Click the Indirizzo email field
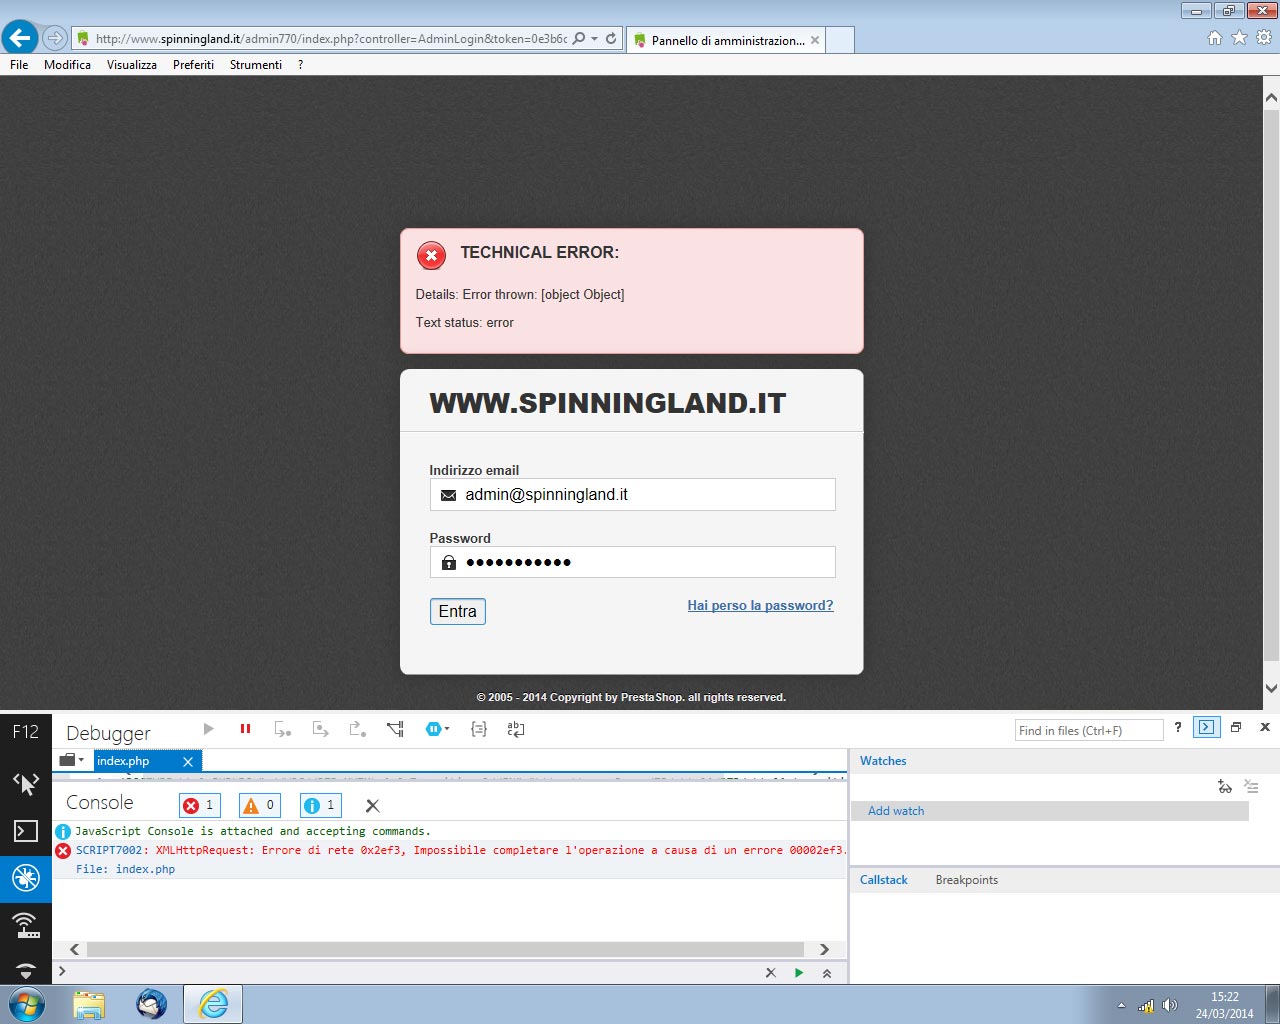 pos(632,494)
